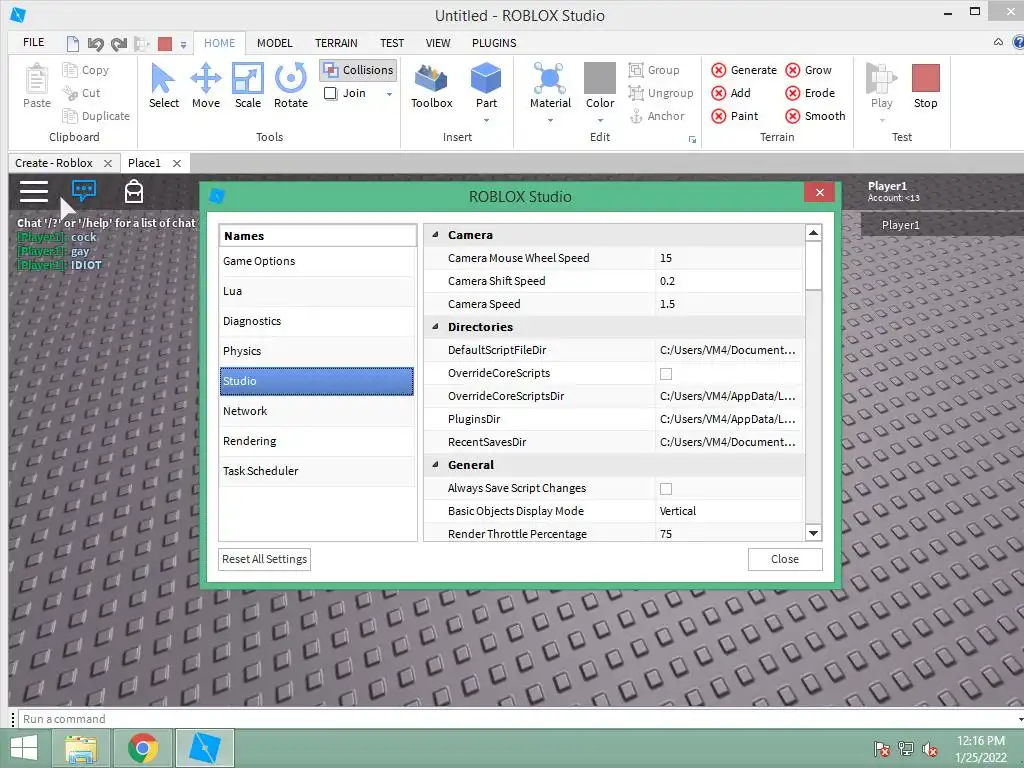The image size is (1024, 768).
Task: Select the Erode terrain tool
Action: pos(810,93)
